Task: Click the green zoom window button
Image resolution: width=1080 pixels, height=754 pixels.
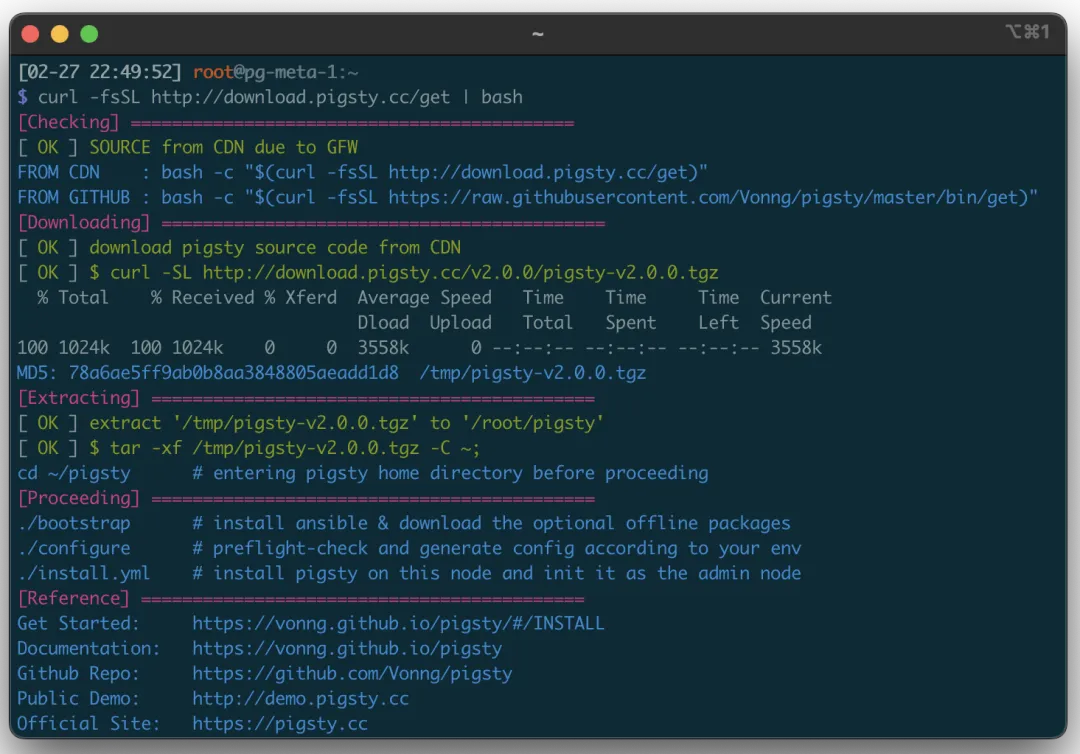Action: [x=89, y=34]
